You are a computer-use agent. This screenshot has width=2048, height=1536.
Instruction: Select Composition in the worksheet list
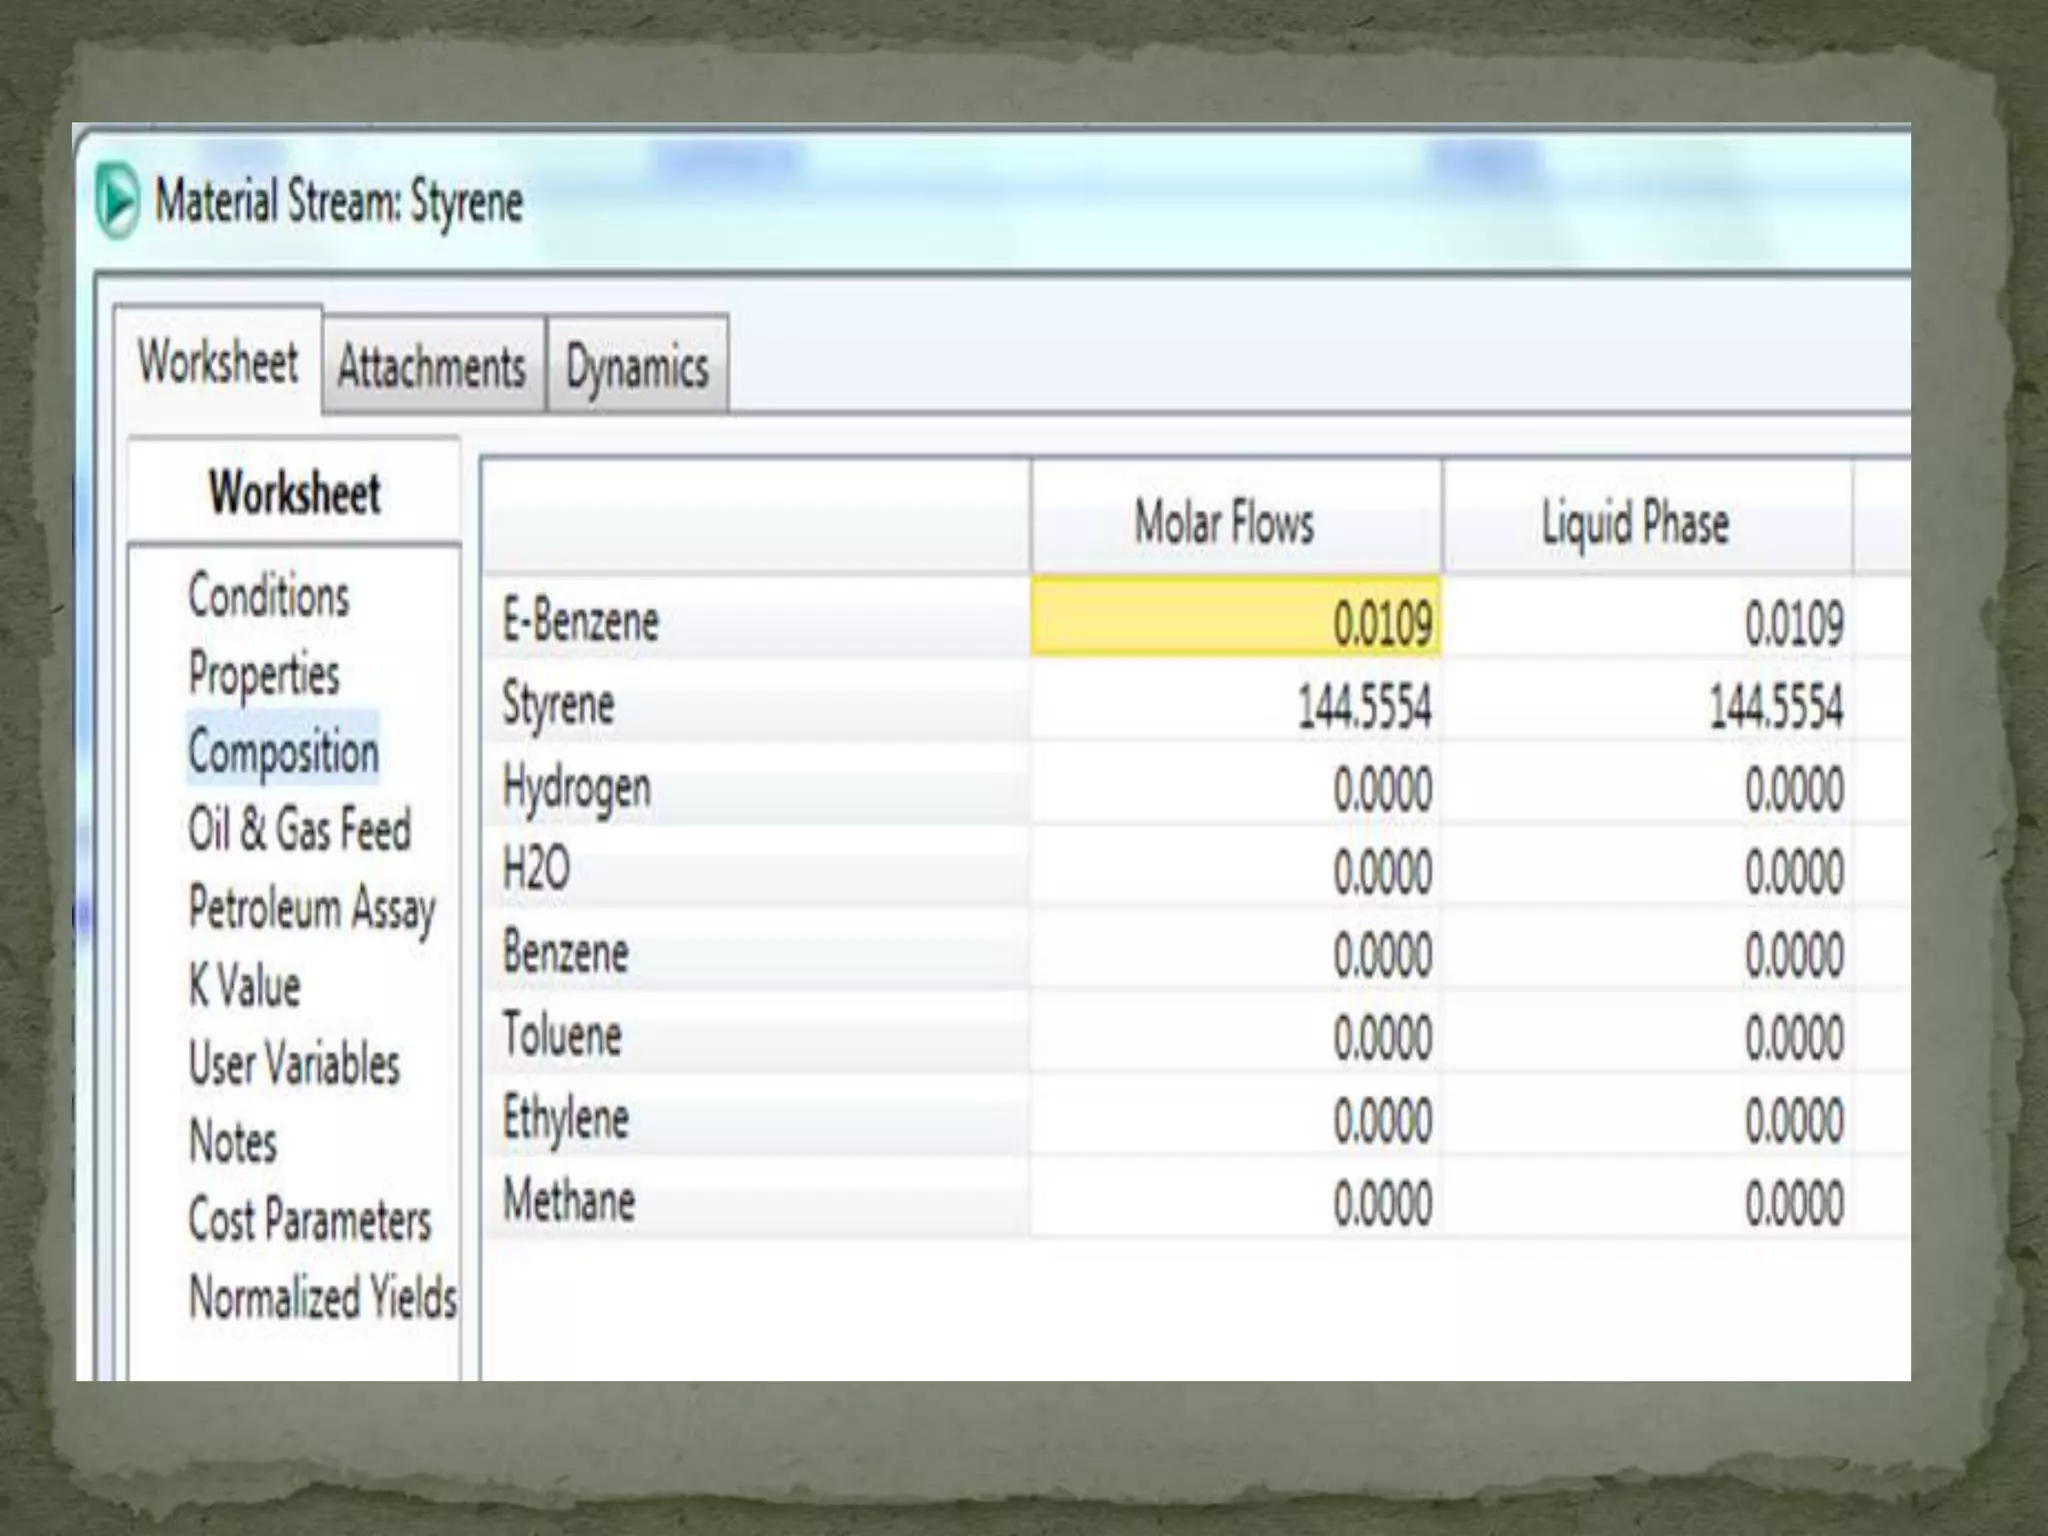coord(283,752)
